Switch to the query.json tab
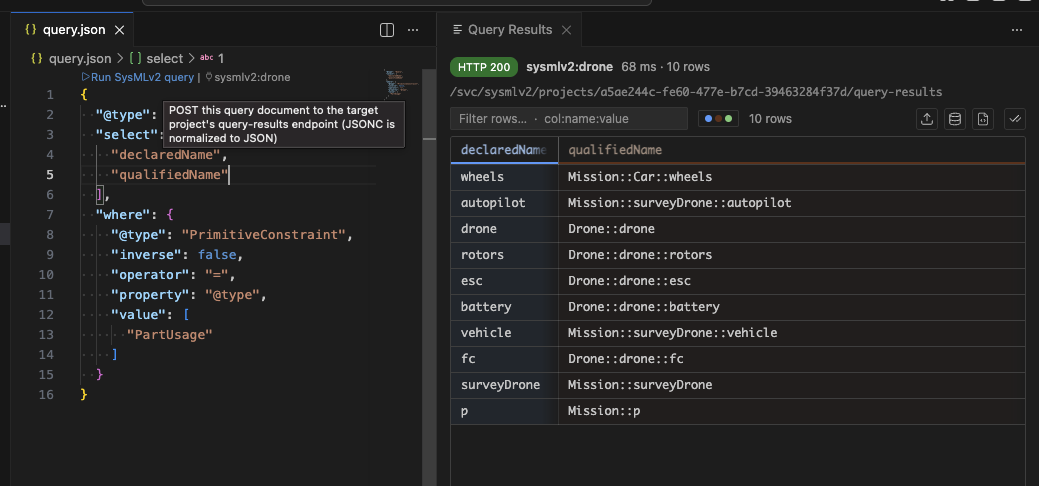 [72, 30]
